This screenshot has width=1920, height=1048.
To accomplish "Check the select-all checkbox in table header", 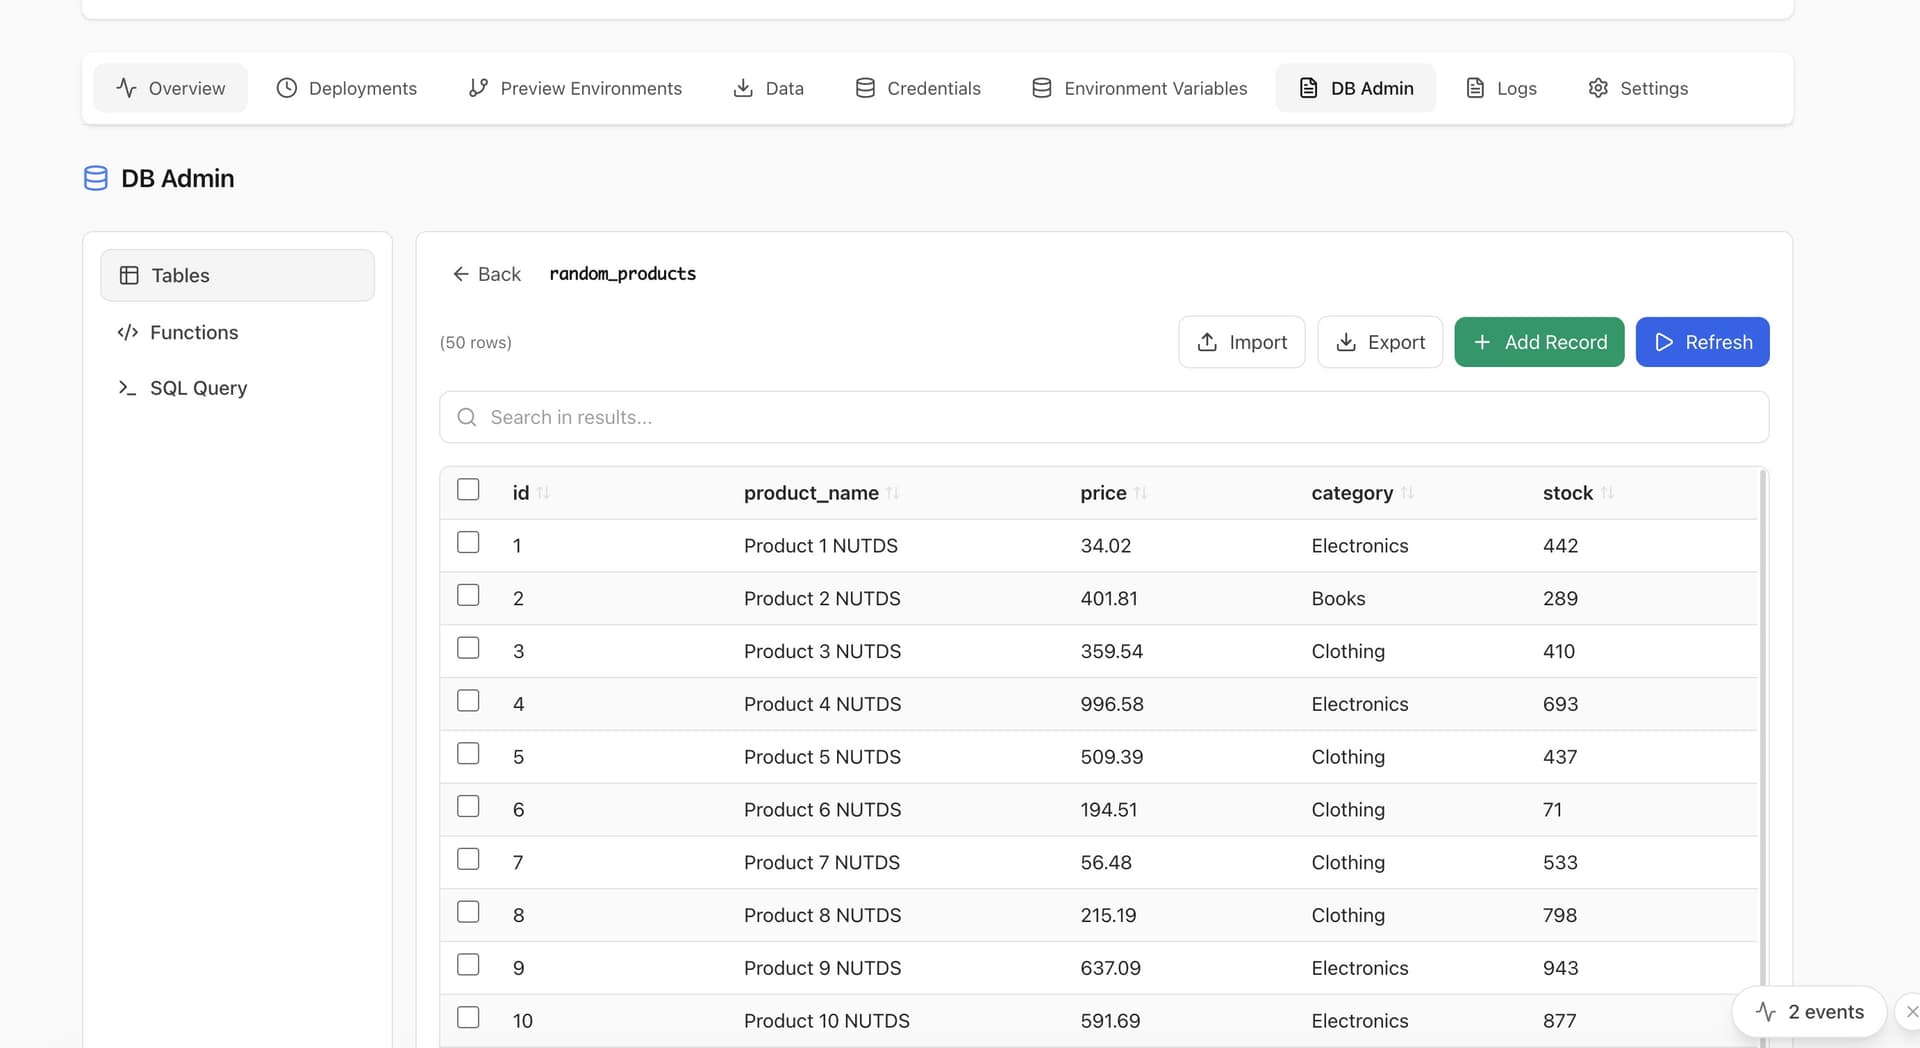I will [467, 489].
